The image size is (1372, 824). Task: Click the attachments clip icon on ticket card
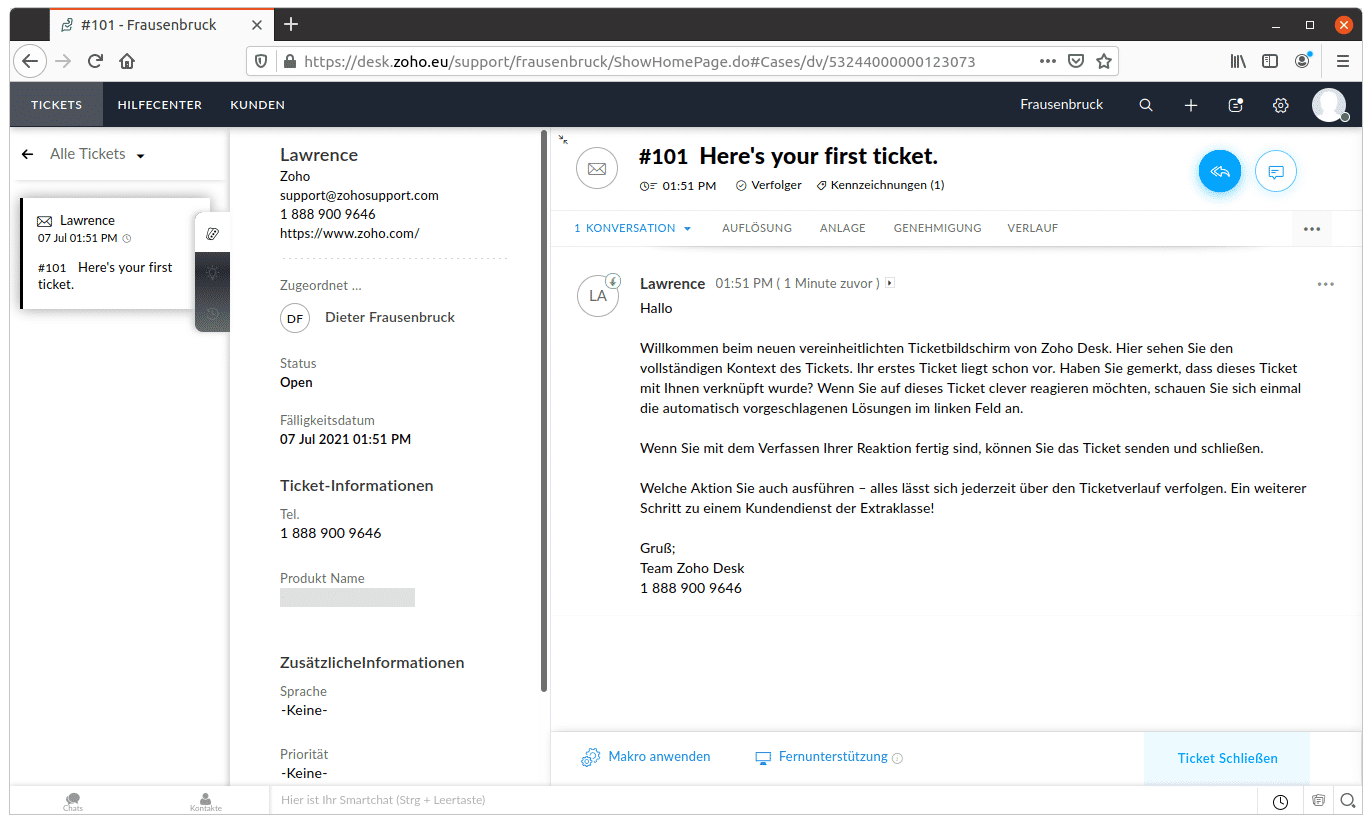coord(212,233)
